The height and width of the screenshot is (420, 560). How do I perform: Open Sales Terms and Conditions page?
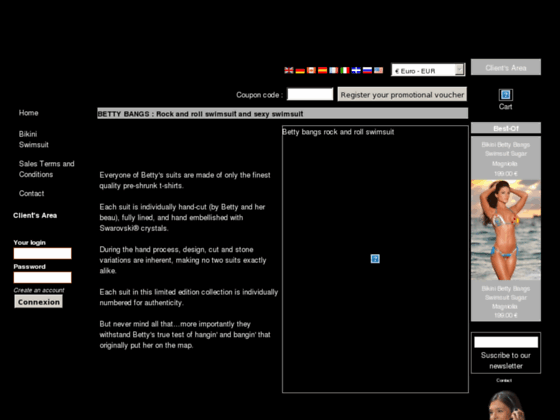(x=46, y=169)
